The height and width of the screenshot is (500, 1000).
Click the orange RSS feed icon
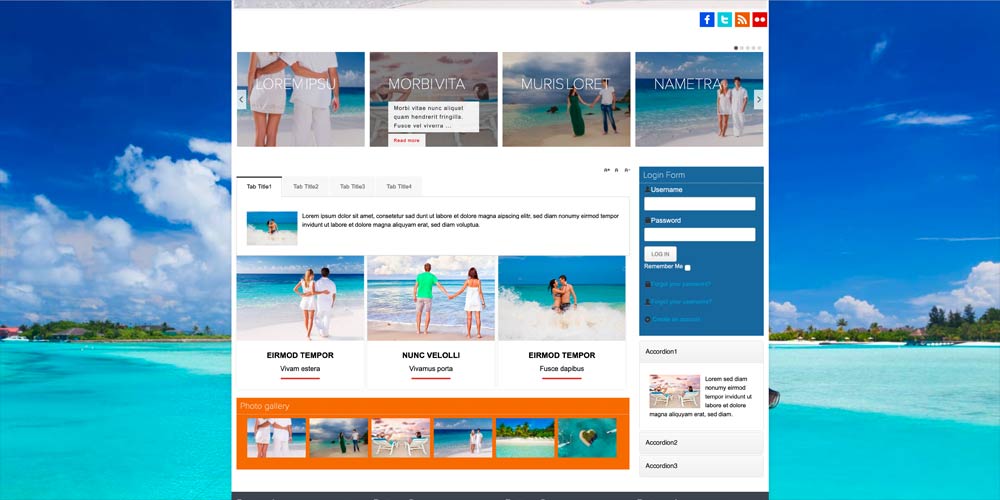click(742, 20)
